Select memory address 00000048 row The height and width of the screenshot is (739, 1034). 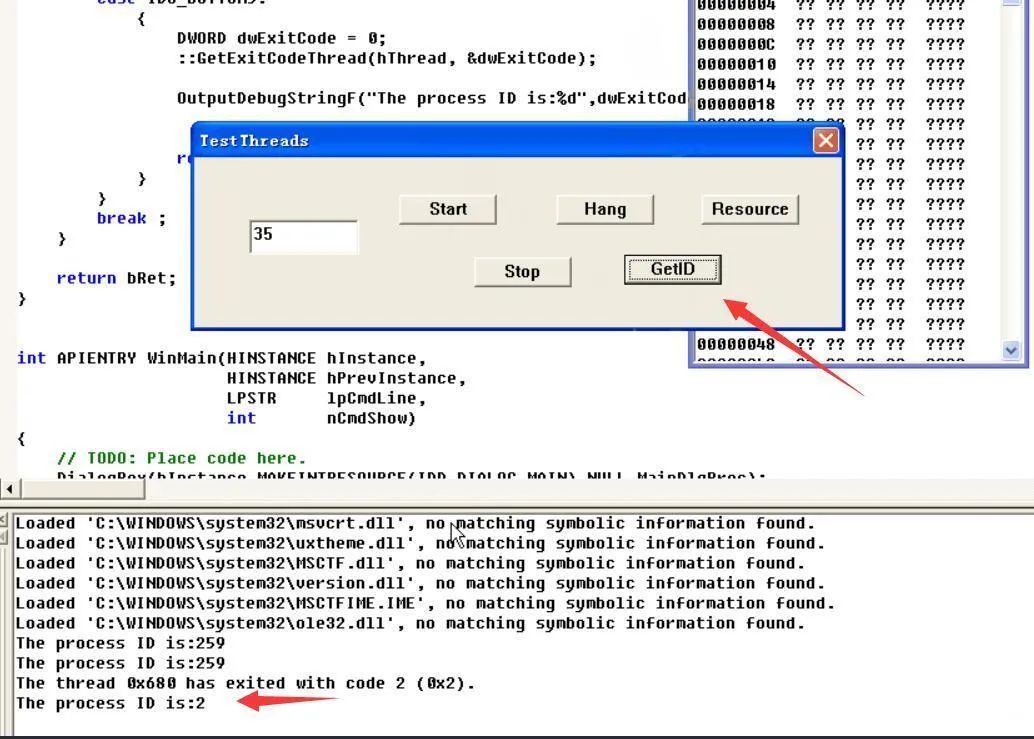click(x=831, y=344)
